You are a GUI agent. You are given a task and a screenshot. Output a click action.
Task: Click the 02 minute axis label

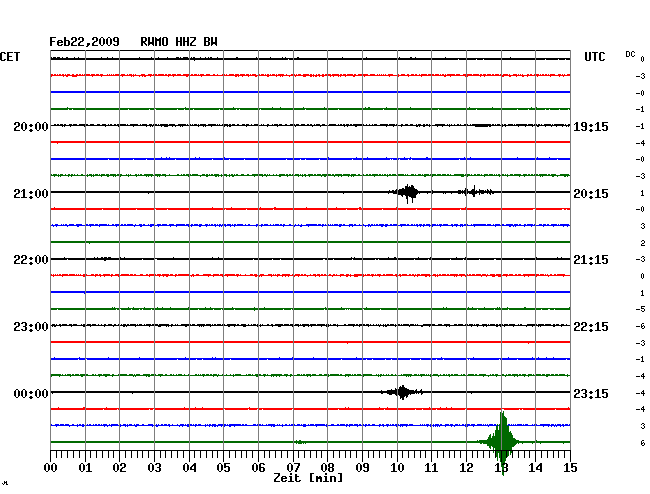point(119,467)
